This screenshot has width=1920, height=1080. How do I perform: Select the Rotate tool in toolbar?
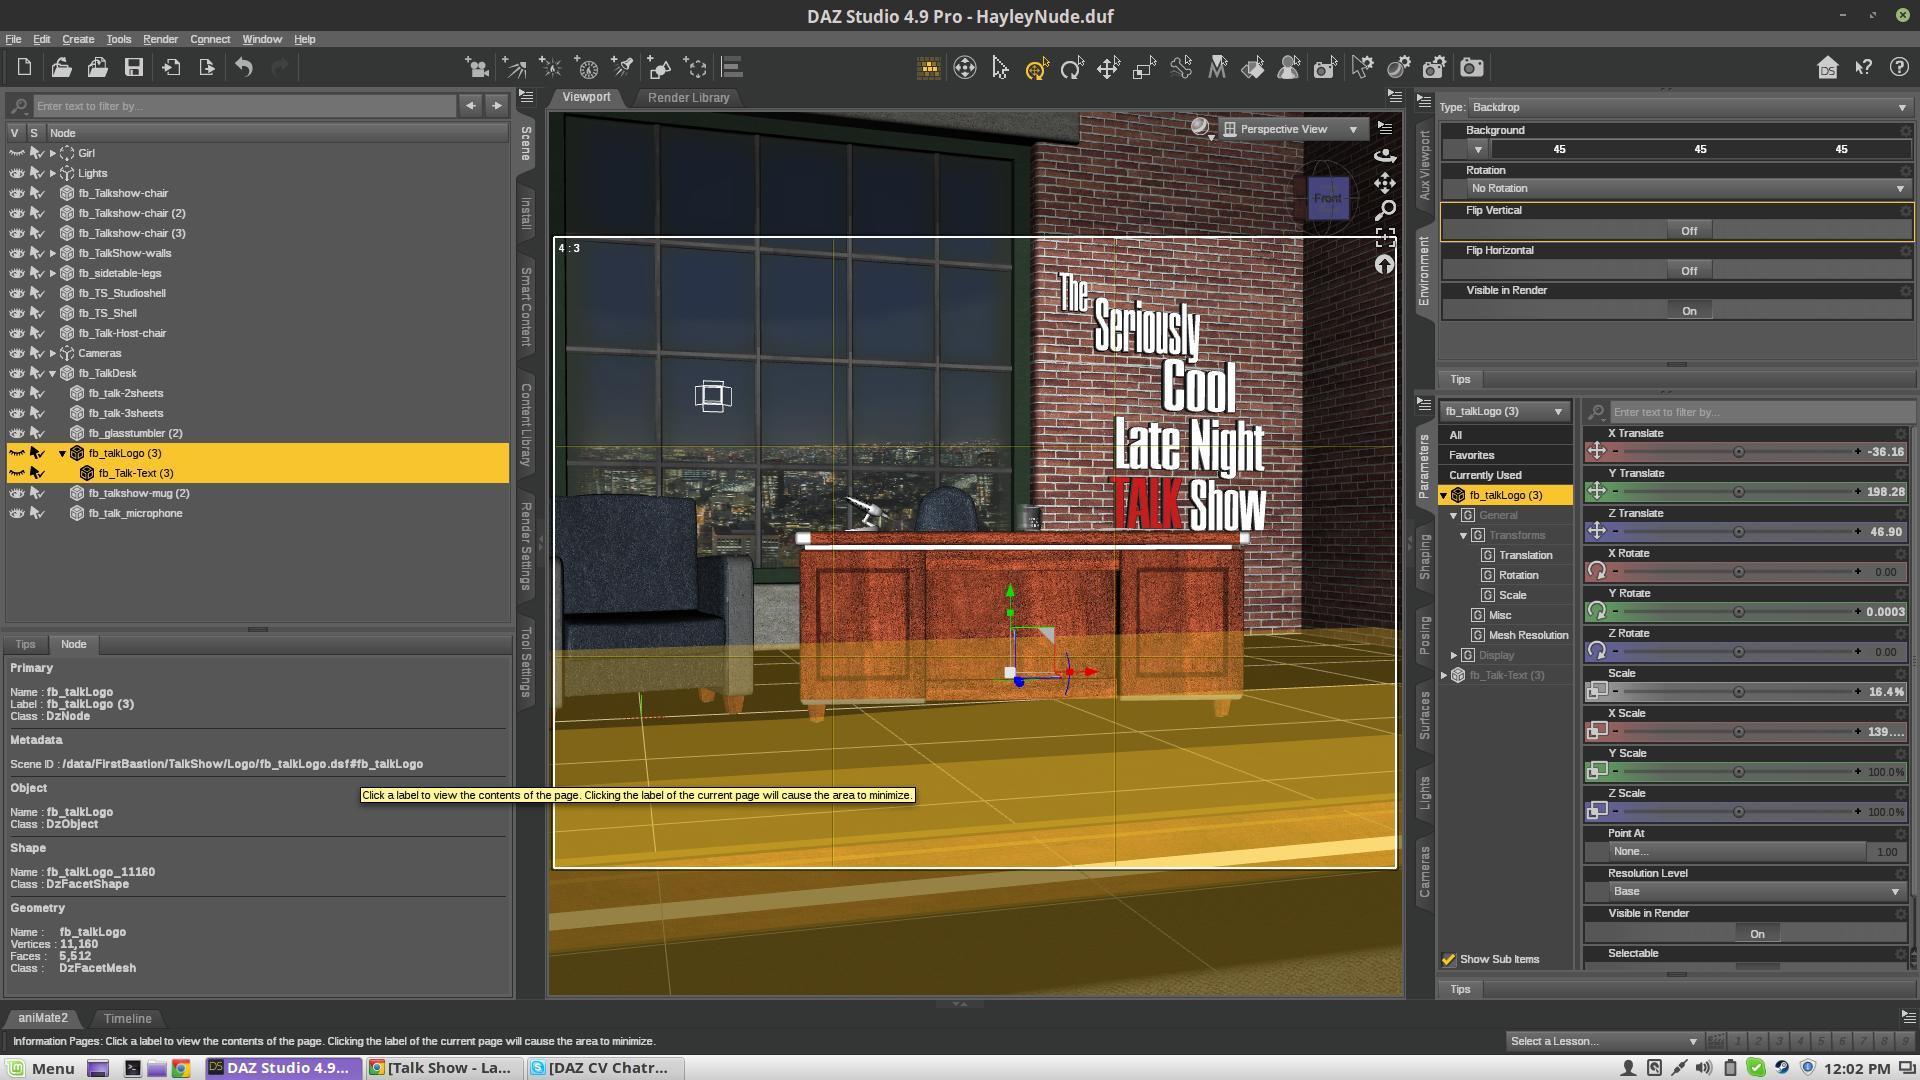point(1072,68)
